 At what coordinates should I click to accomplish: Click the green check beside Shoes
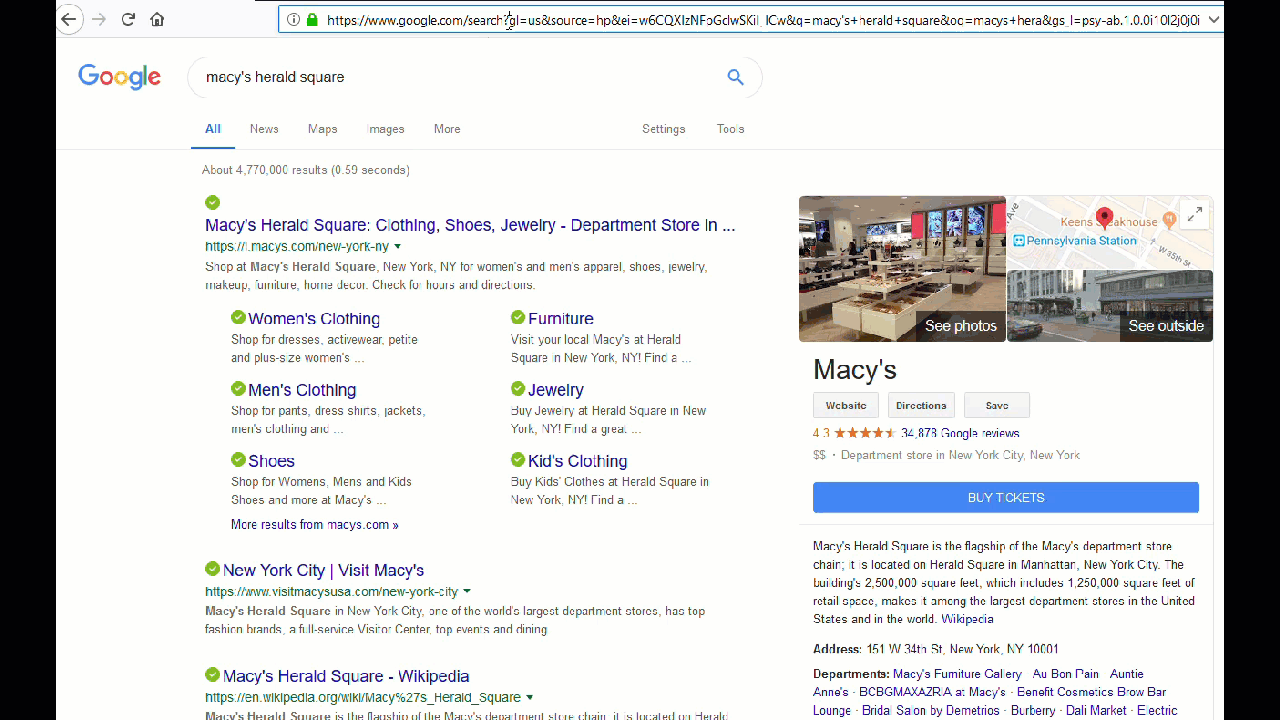238,459
